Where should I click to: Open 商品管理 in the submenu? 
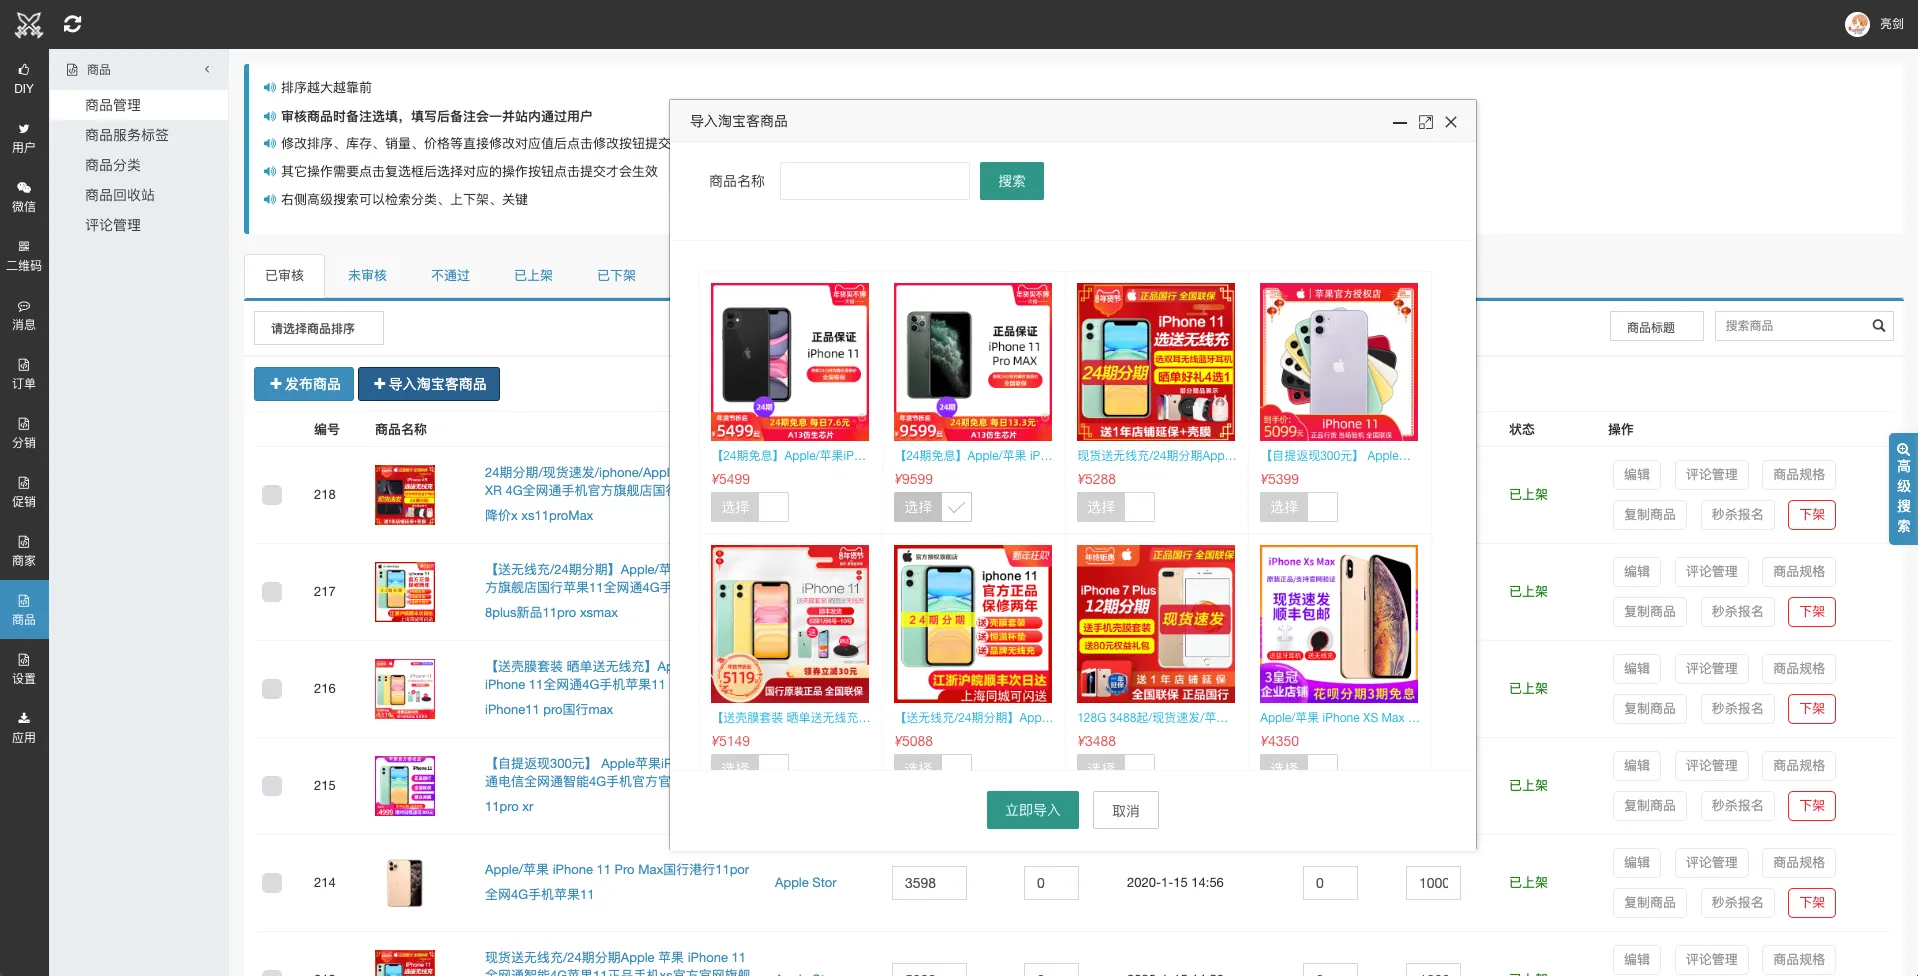coord(139,105)
